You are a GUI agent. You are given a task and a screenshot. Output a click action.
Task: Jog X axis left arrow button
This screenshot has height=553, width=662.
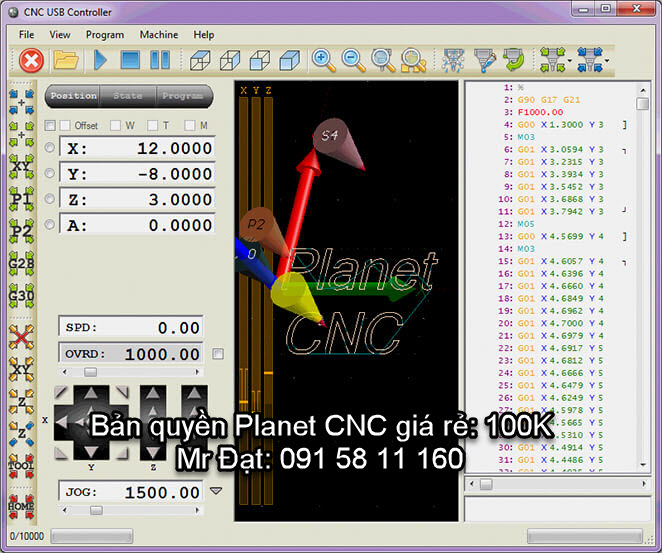(x=62, y=421)
